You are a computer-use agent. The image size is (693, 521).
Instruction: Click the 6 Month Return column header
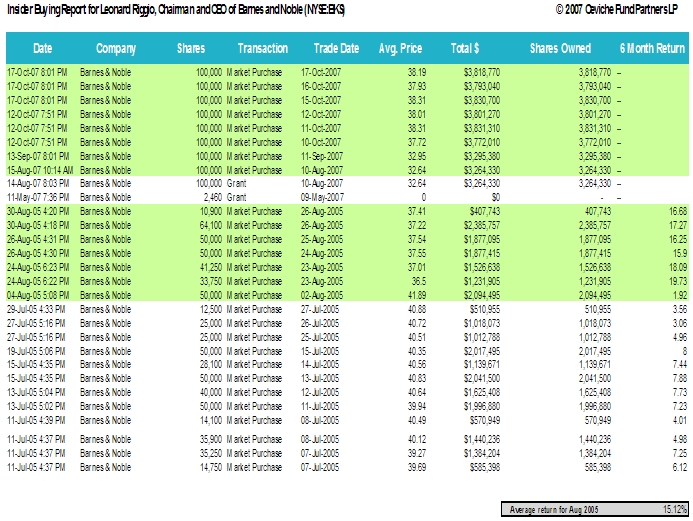652,48
